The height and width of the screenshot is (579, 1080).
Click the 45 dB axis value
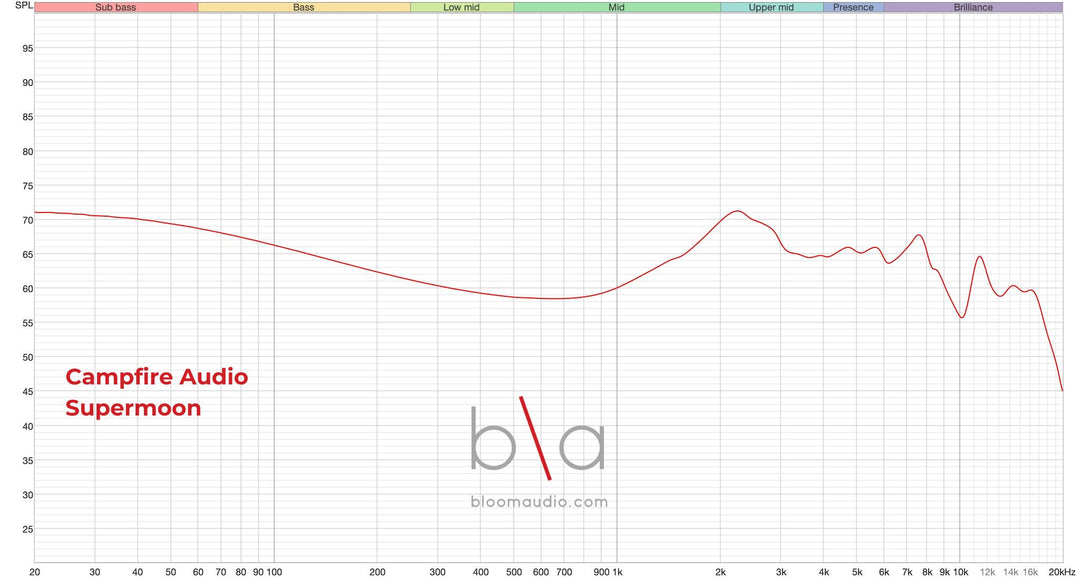[x=28, y=392]
